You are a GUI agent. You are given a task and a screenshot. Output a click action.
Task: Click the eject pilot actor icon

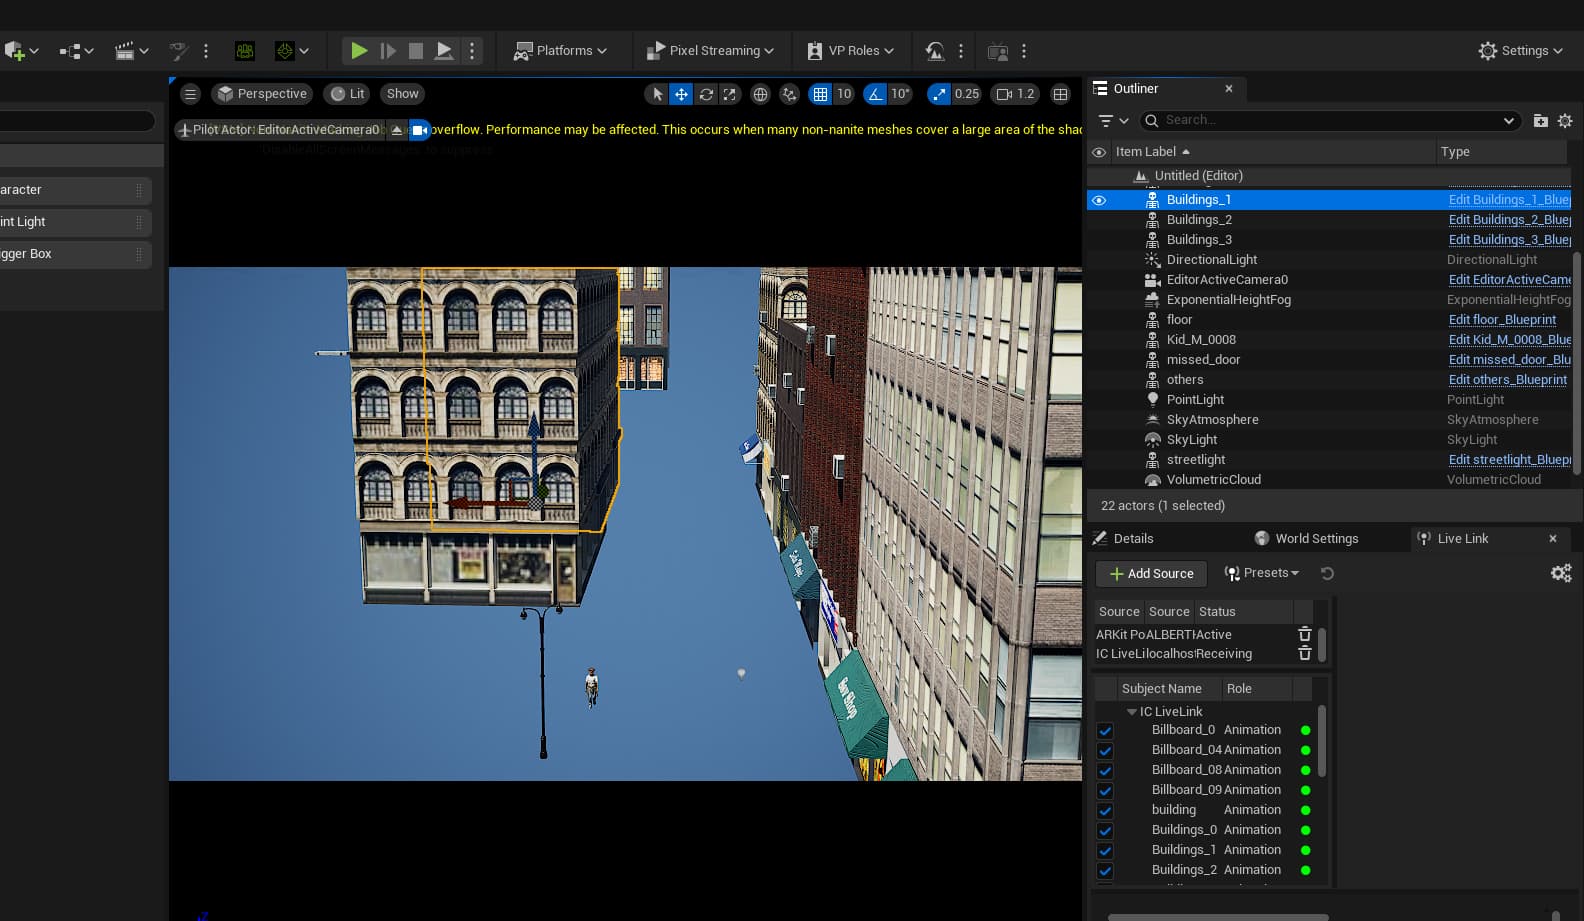pos(397,130)
